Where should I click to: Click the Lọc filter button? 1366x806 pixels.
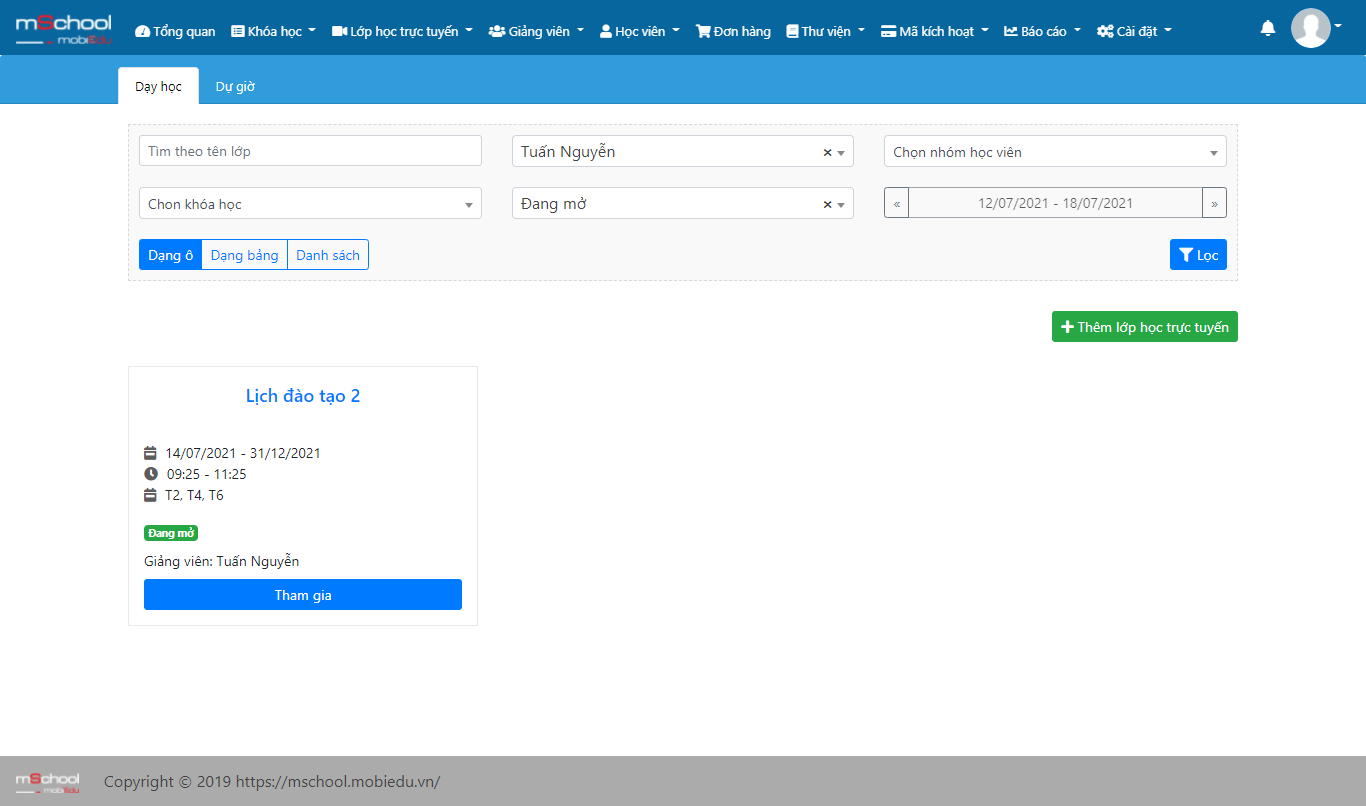[x=1198, y=255]
